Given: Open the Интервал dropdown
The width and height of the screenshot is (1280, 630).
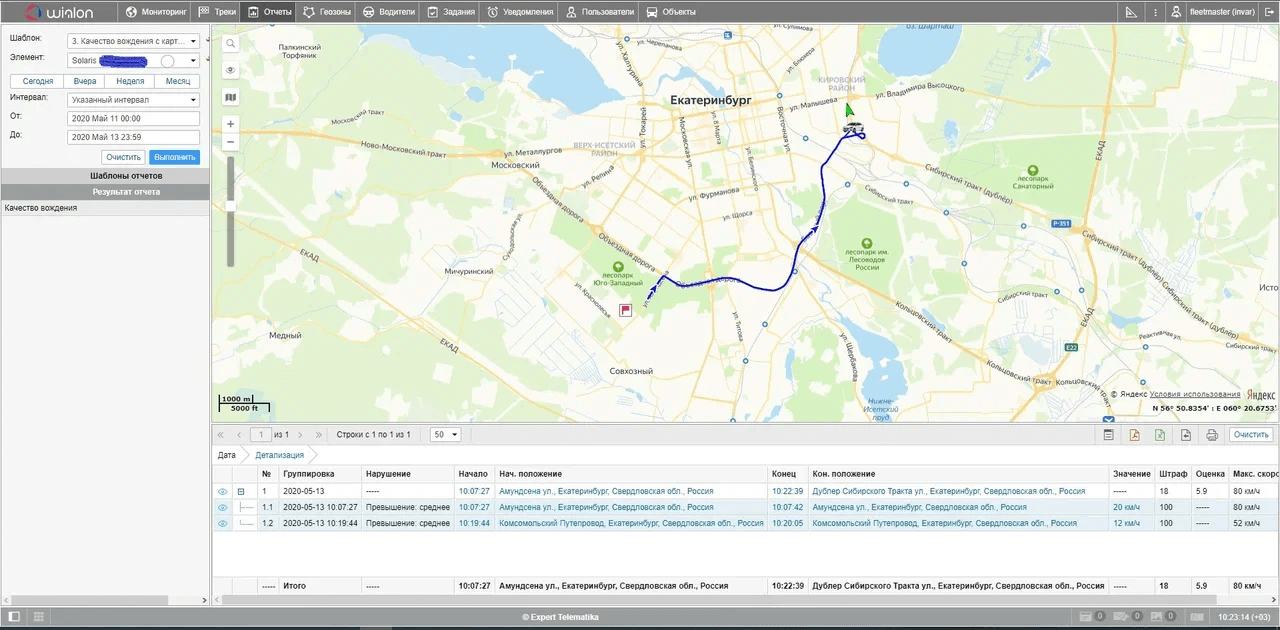Looking at the screenshot, I should point(133,100).
